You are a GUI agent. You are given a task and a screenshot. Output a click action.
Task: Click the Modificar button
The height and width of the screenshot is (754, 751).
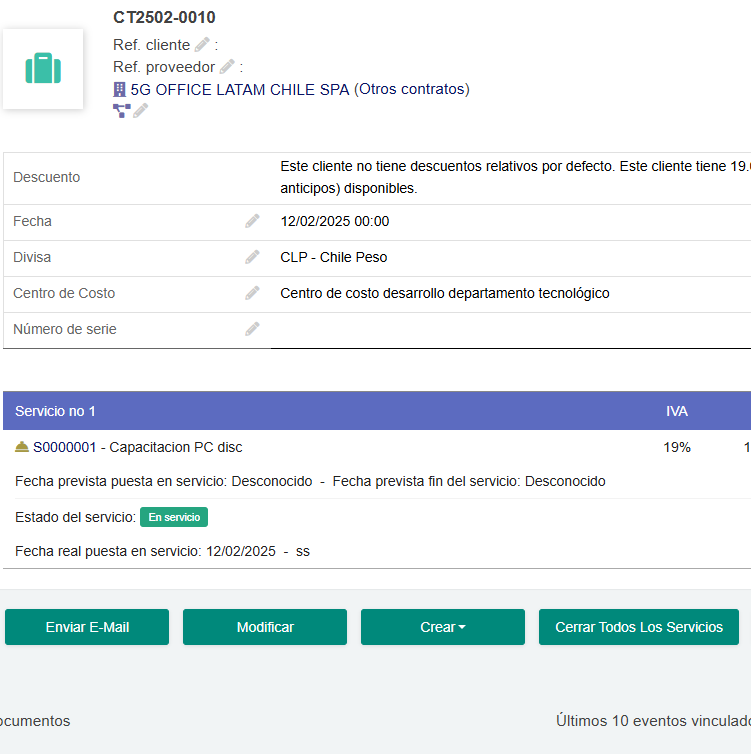point(265,627)
